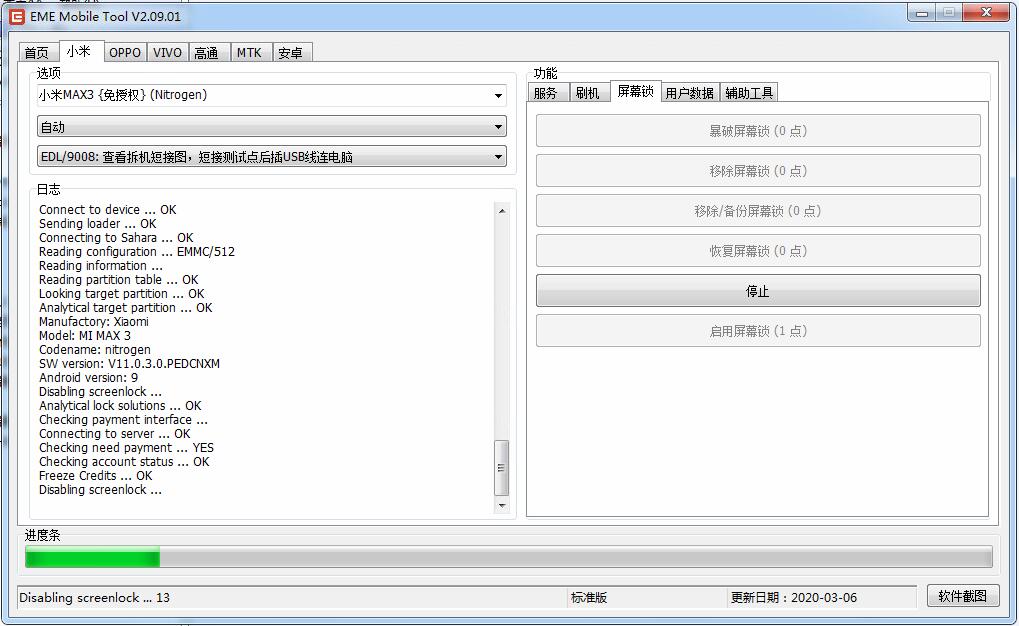Switch to the 安卓 tab
The image size is (1019, 626).
291,53
